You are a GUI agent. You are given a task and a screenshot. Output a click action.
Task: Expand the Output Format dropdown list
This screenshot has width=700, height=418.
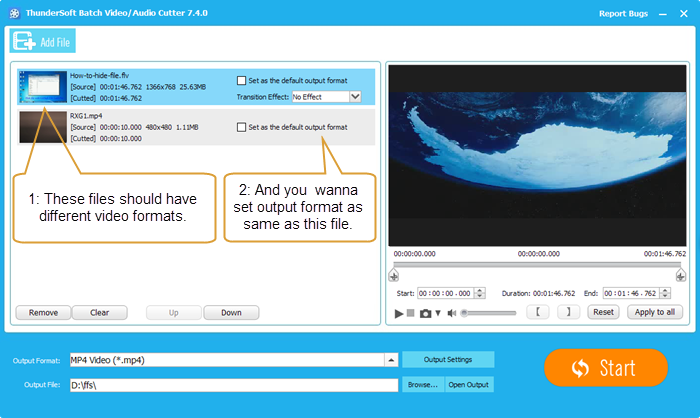click(x=390, y=360)
